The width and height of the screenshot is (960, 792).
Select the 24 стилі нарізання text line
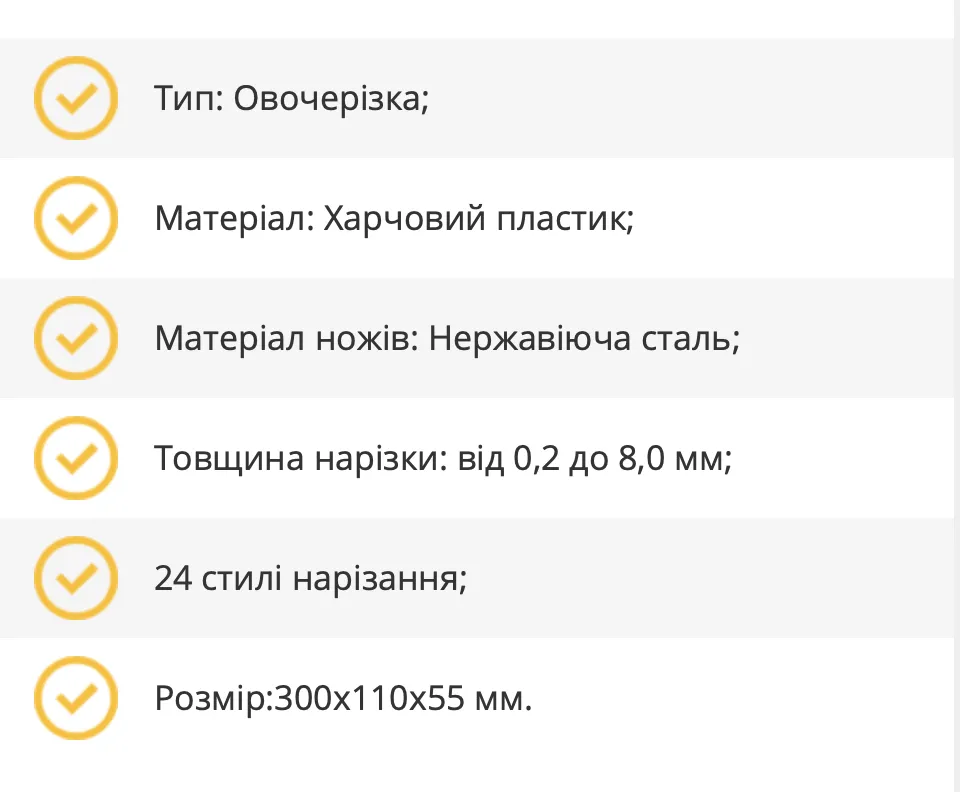pyautogui.click(x=310, y=578)
